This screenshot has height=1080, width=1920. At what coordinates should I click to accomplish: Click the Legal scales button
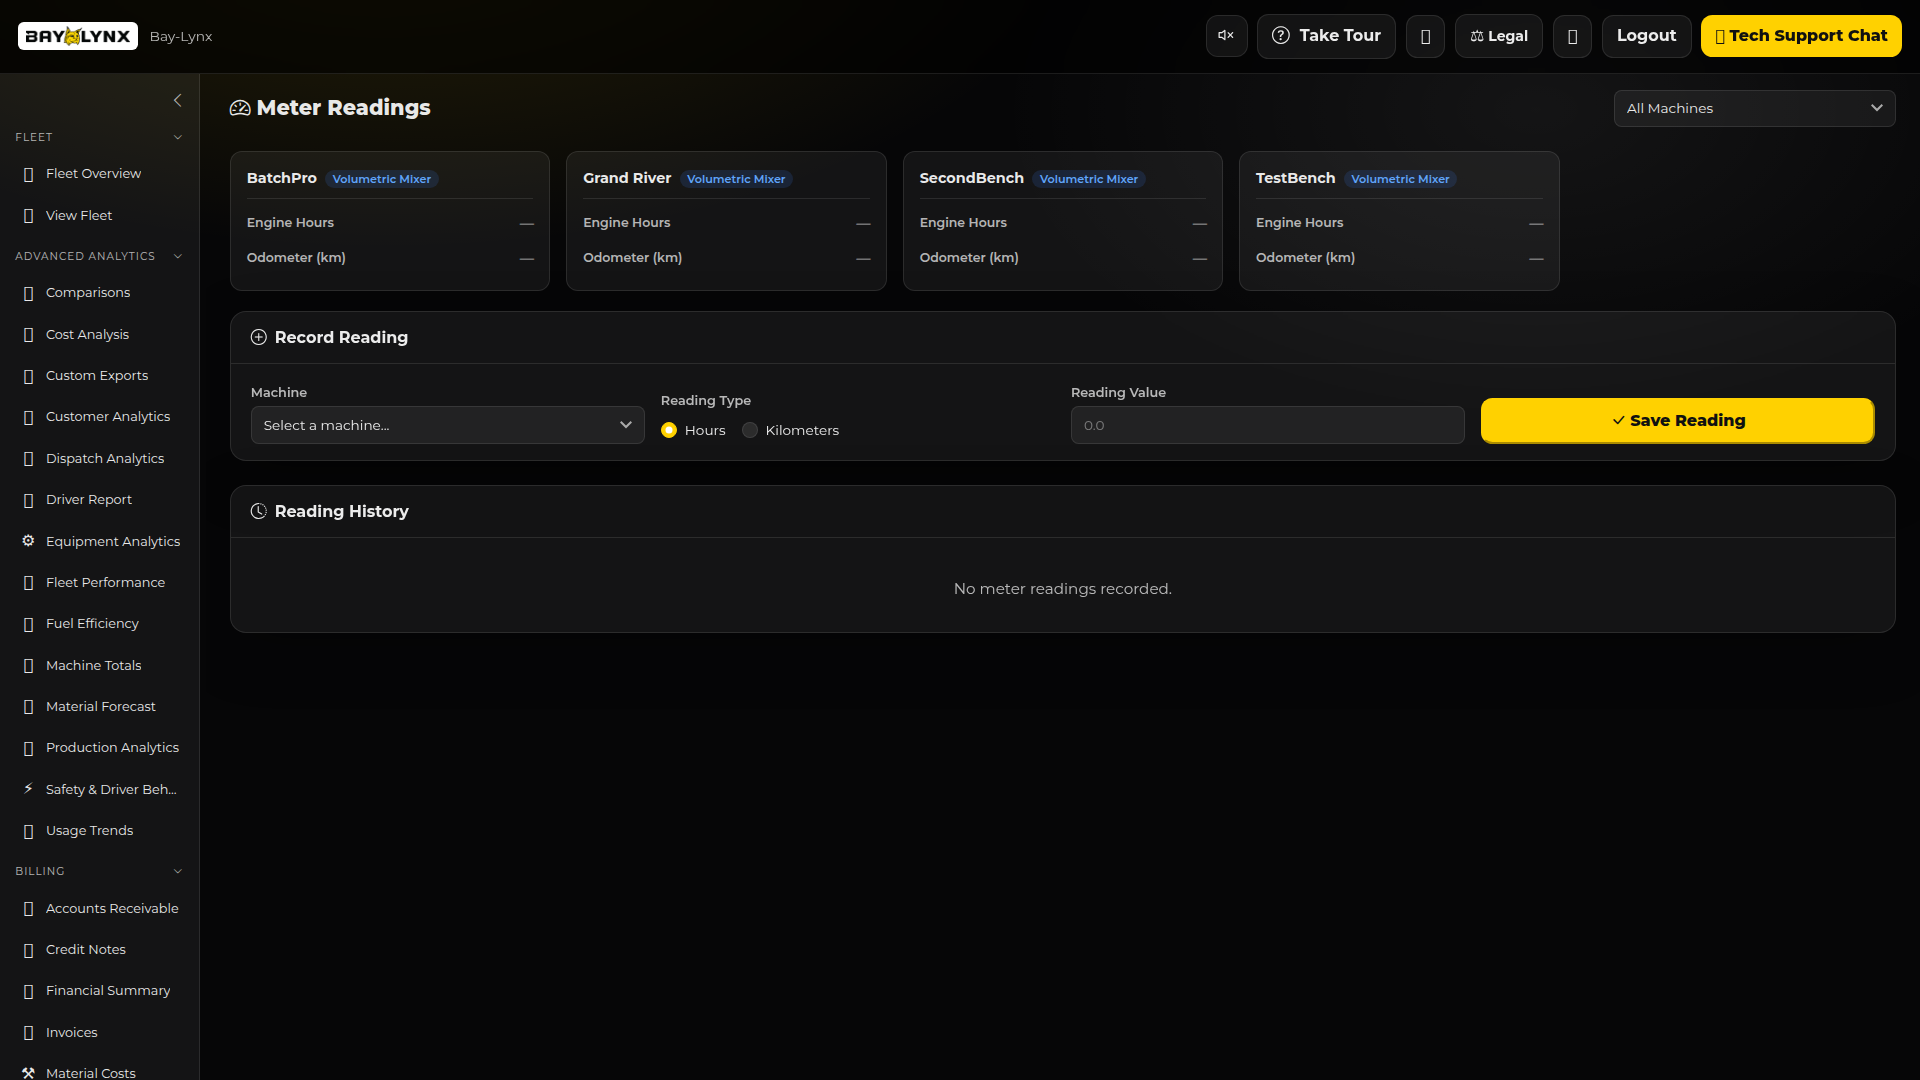click(x=1498, y=36)
